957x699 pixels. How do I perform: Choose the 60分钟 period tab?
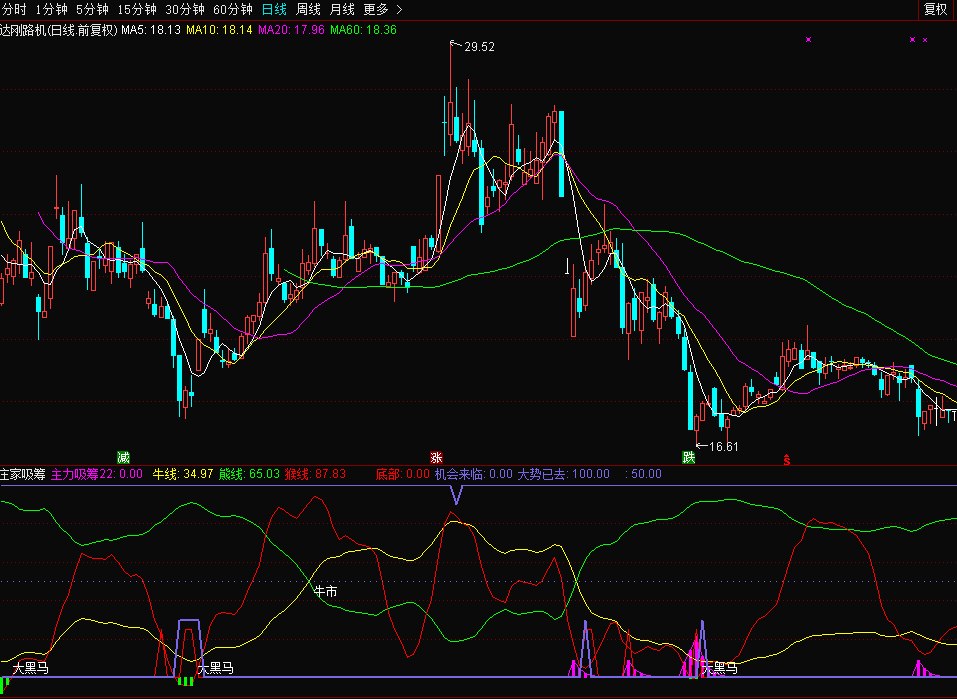(233, 9)
